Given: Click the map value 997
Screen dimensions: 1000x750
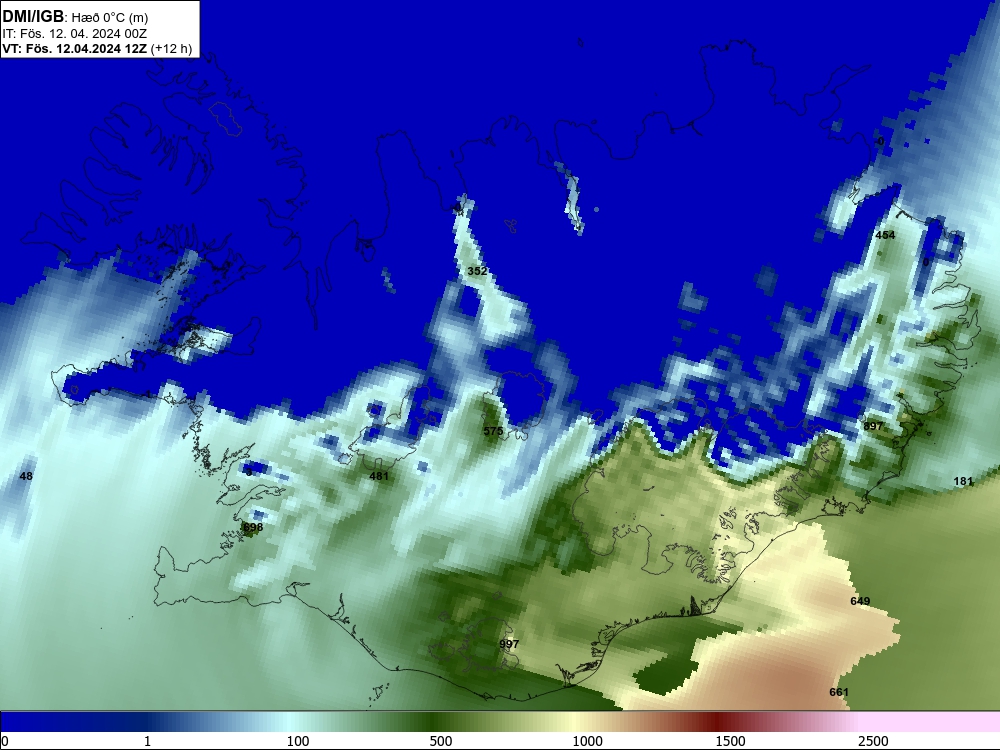Looking at the screenshot, I should pos(509,644).
